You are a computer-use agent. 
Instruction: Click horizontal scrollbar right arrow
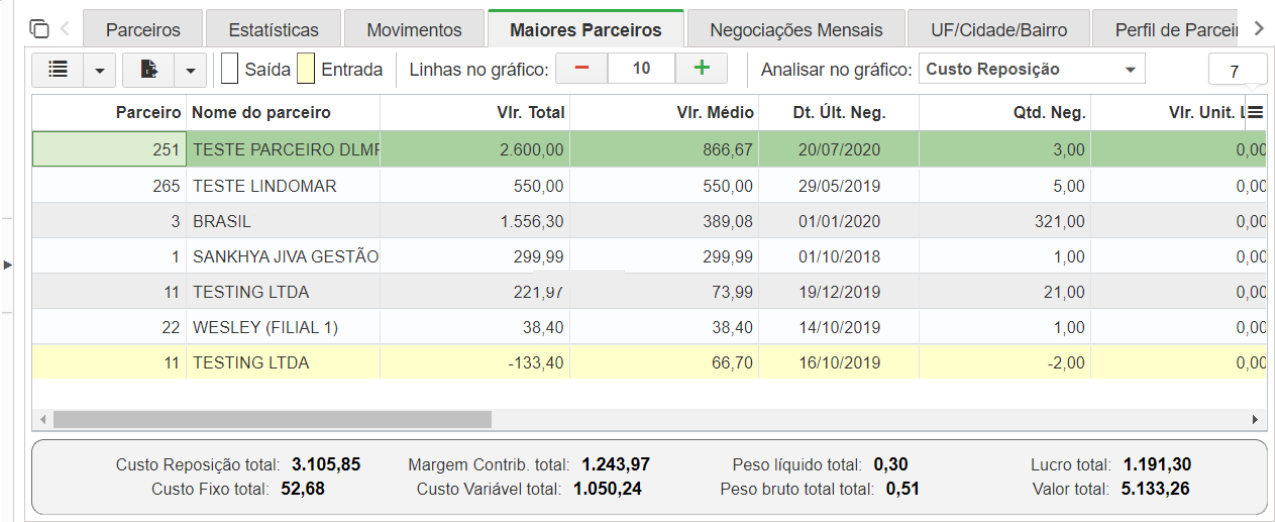pos(1255,419)
